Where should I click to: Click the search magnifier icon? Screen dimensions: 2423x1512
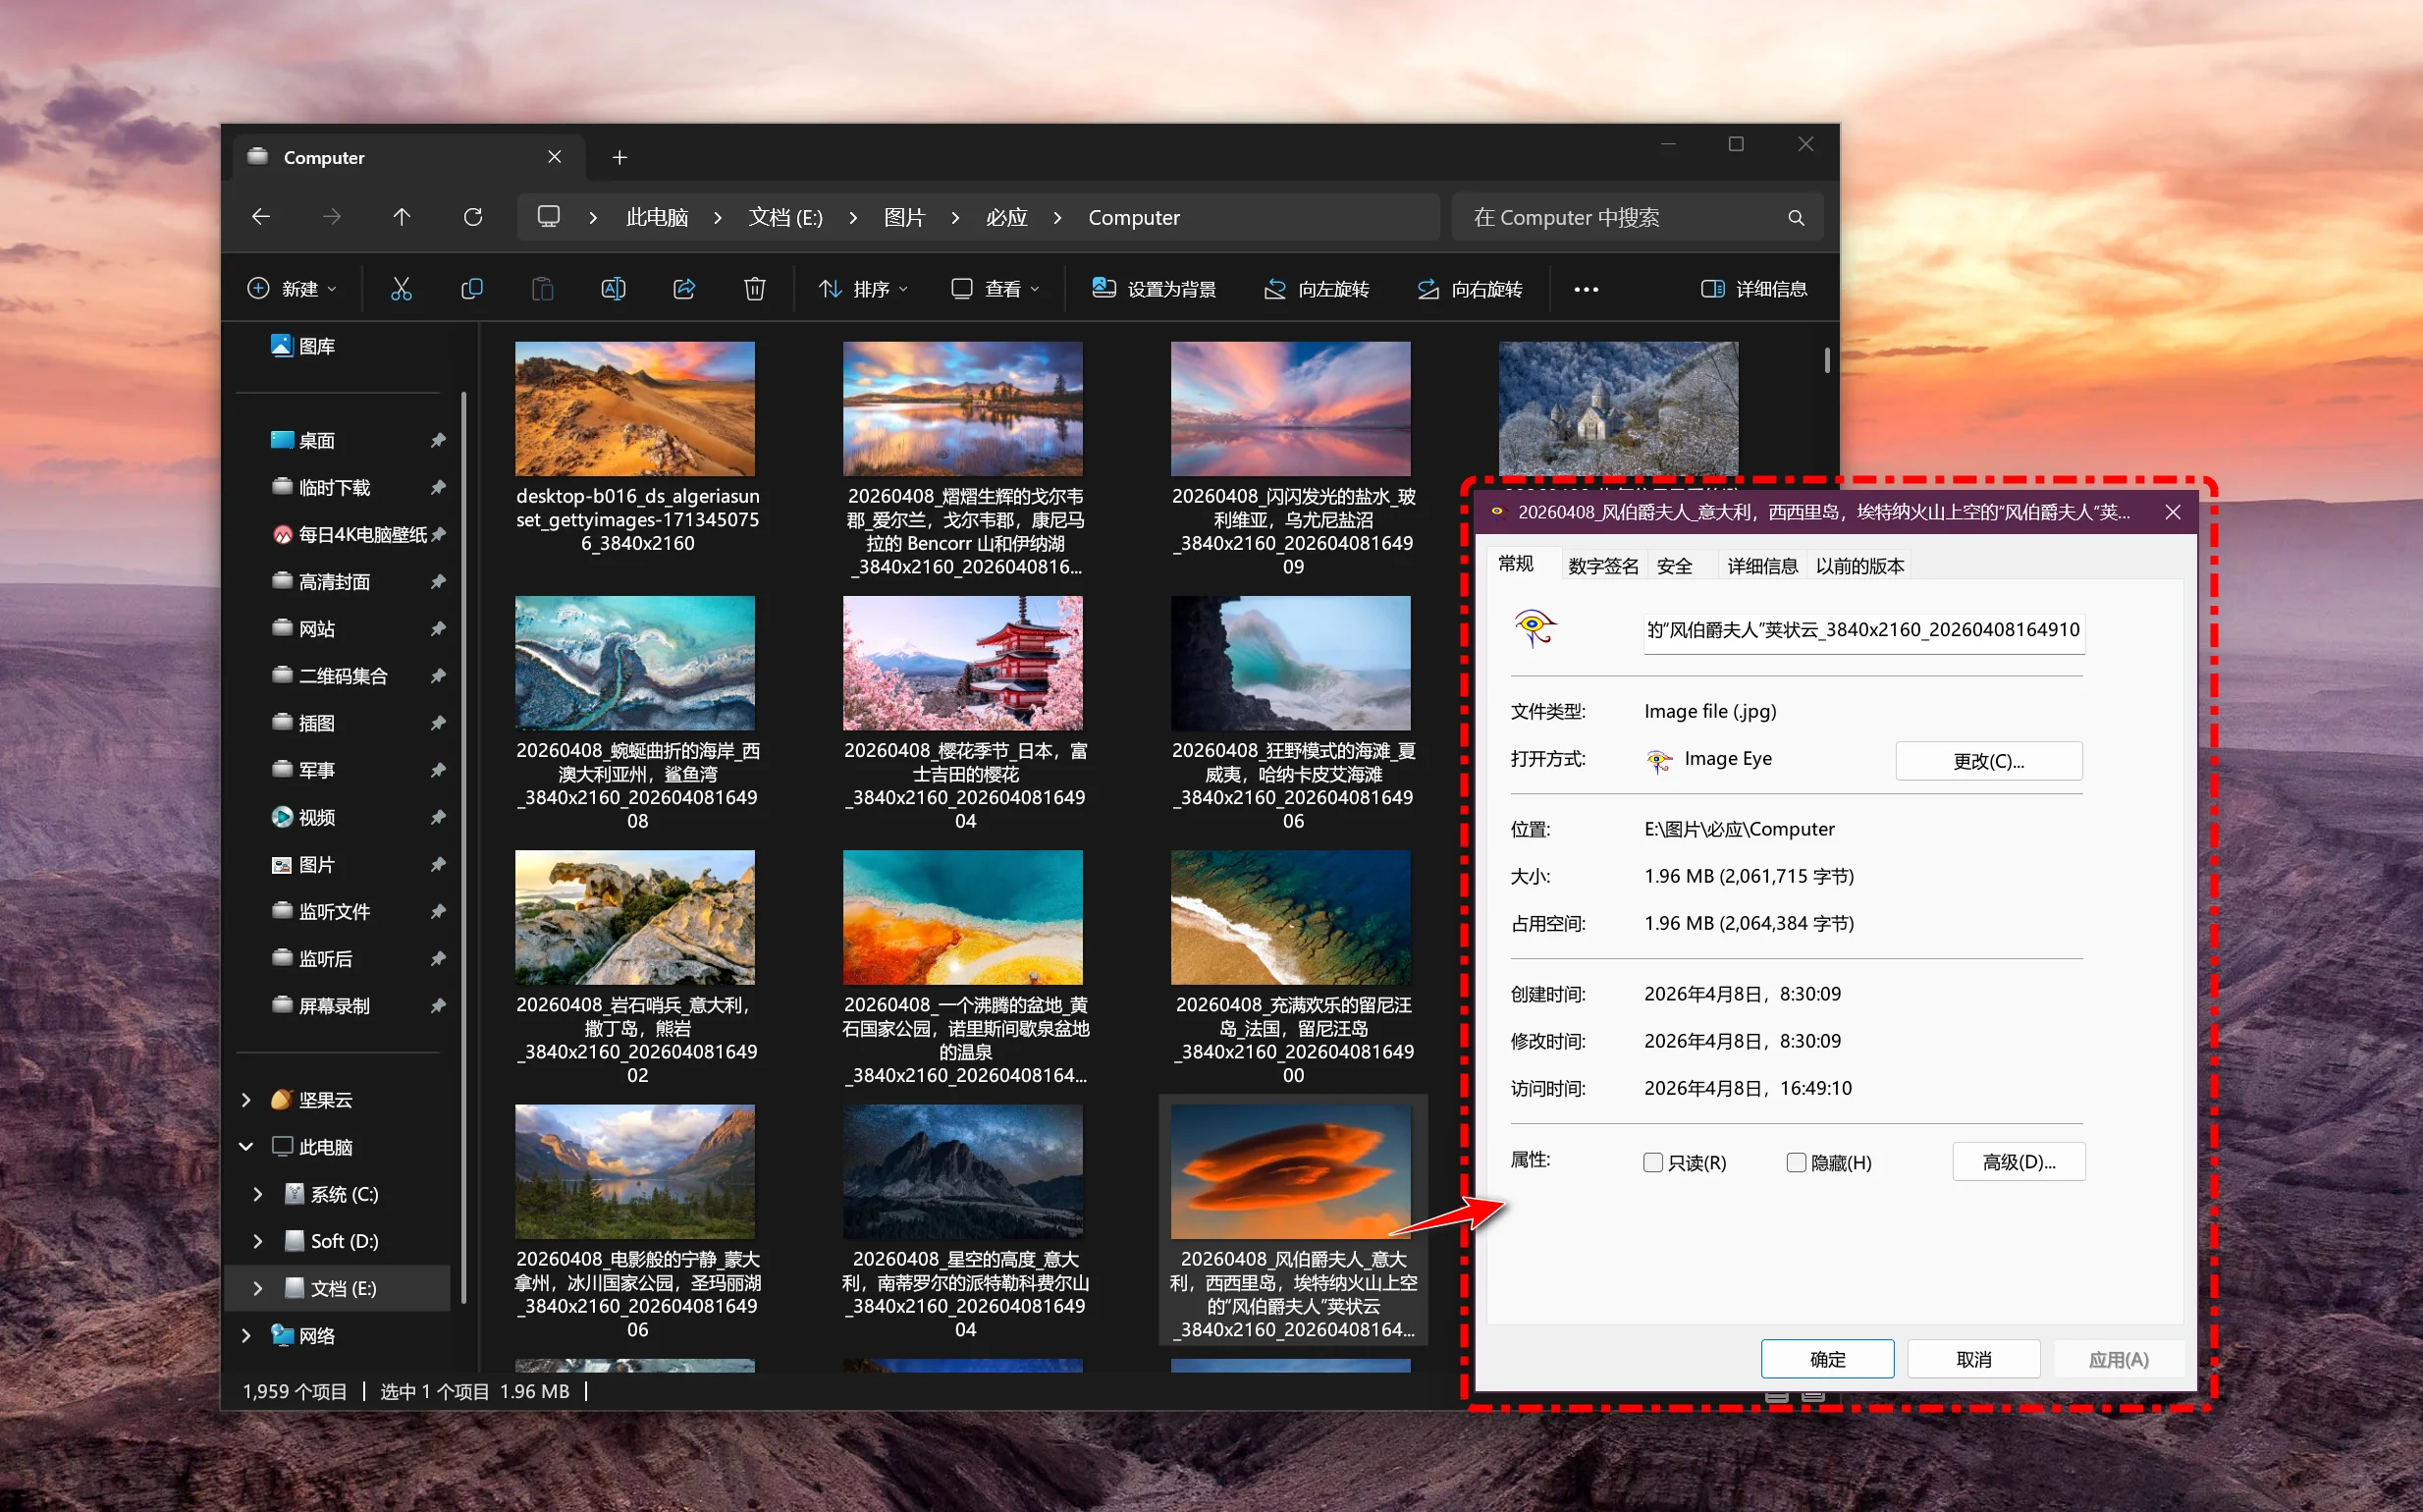[1796, 218]
